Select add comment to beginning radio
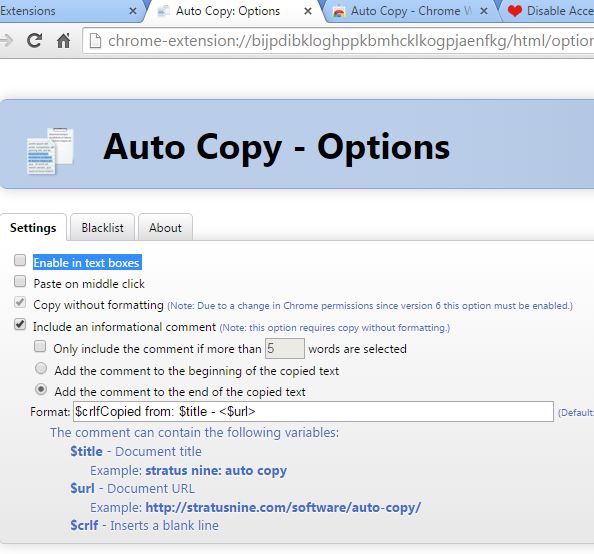Image resolution: width=594 pixels, height=554 pixels. [41, 368]
